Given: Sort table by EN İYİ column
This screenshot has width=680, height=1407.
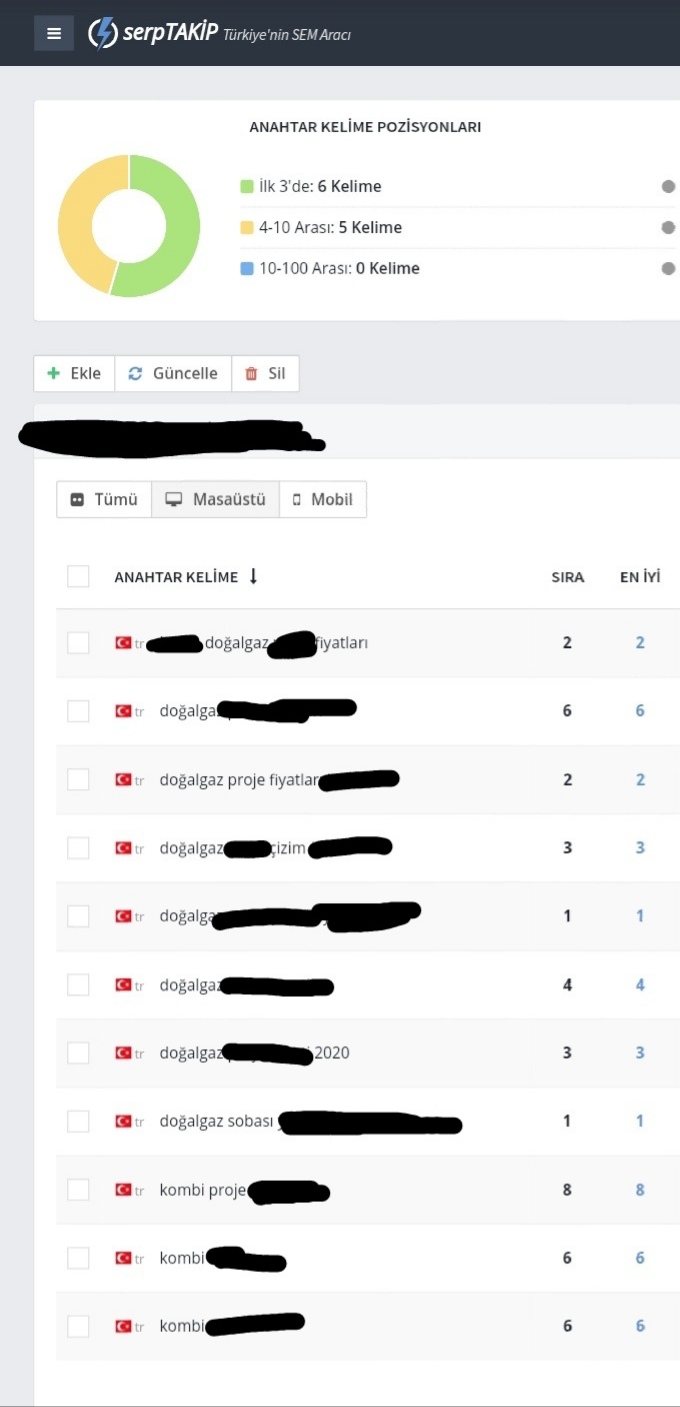Looking at the screenshot, I should 640,577.
